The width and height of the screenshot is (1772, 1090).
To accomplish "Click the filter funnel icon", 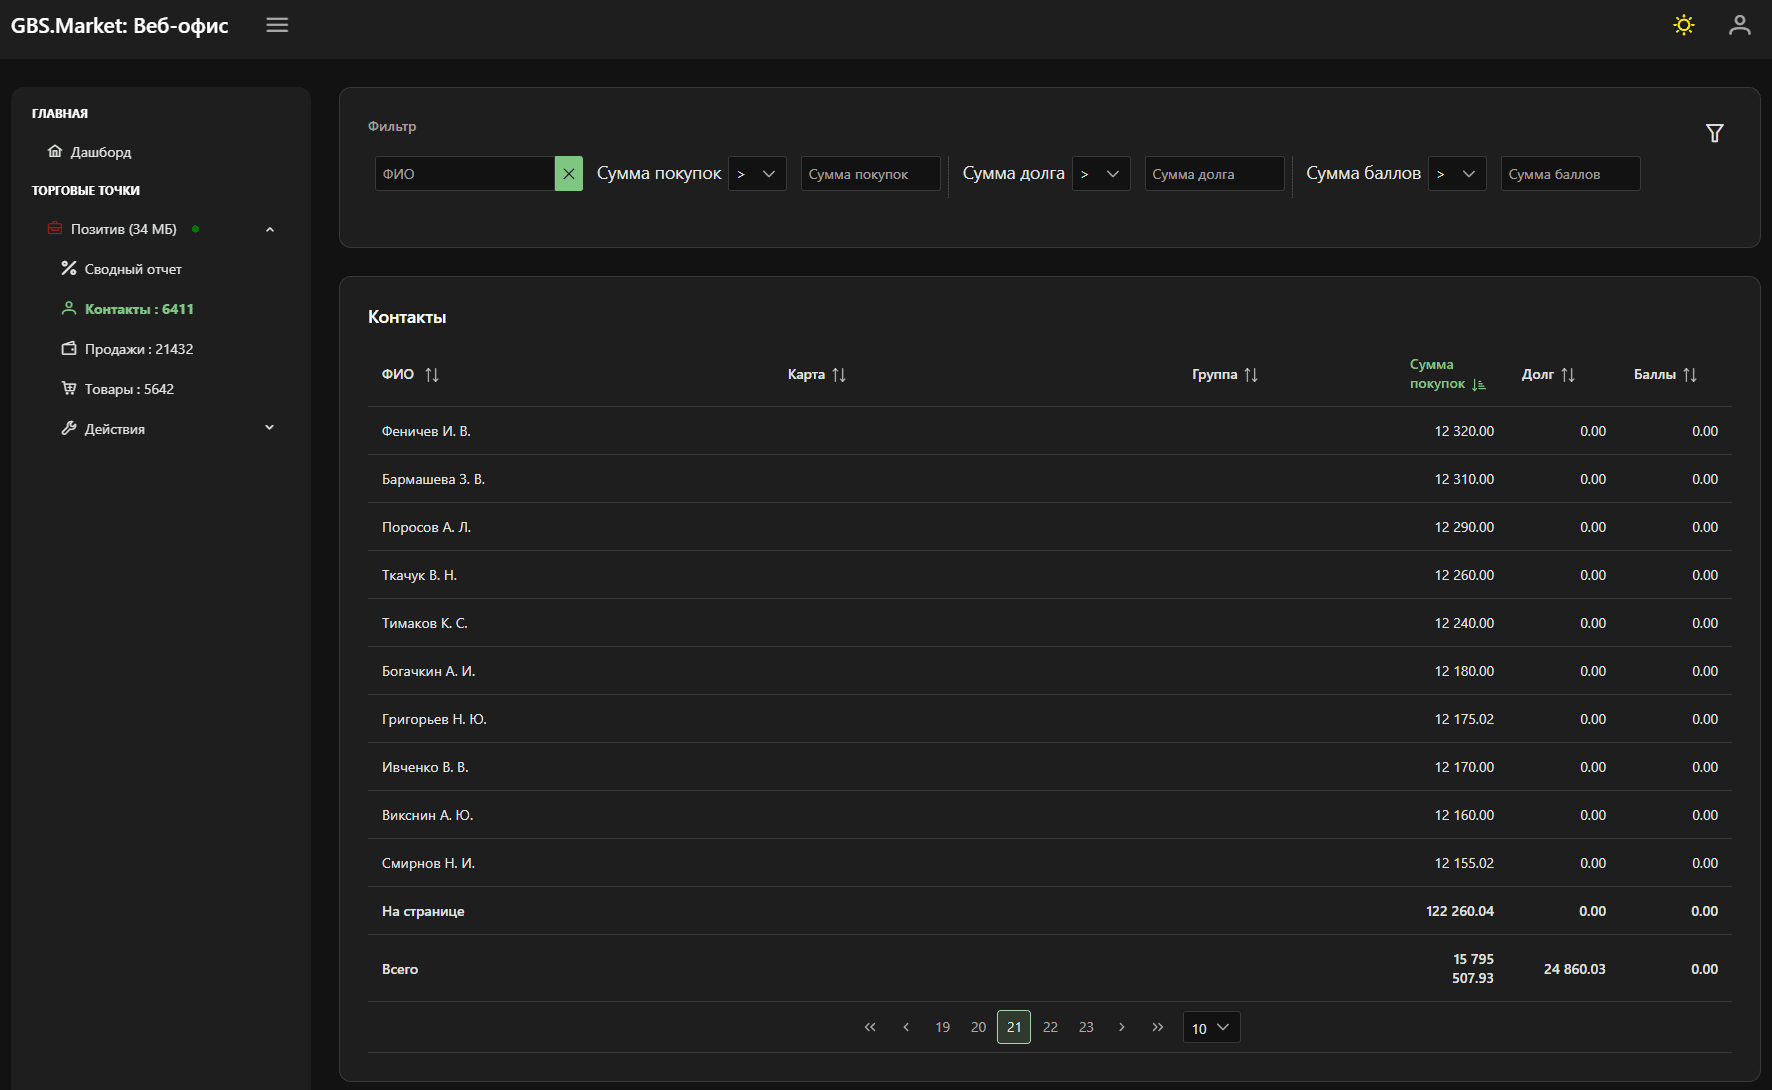I will [x=1714, y=133].
